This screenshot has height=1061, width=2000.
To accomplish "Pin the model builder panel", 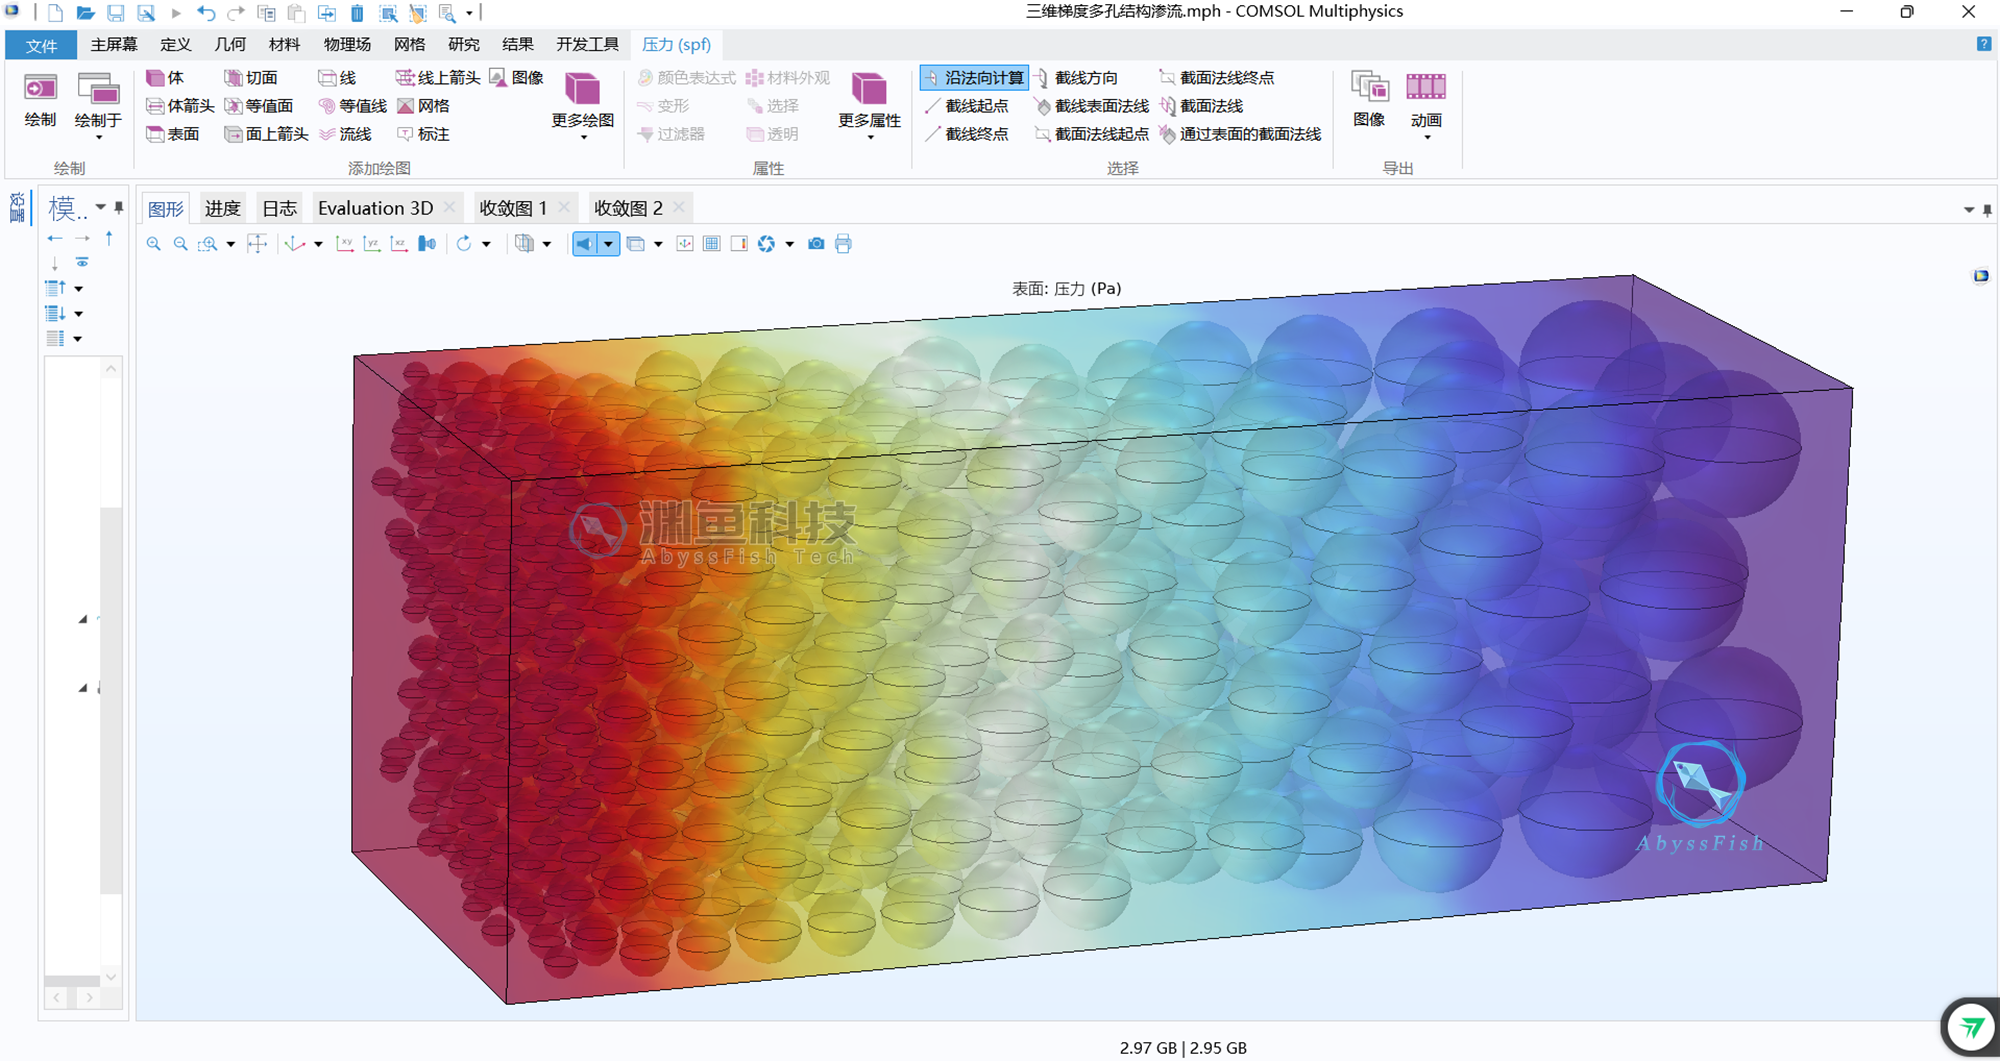I will [x=119, y=208].
